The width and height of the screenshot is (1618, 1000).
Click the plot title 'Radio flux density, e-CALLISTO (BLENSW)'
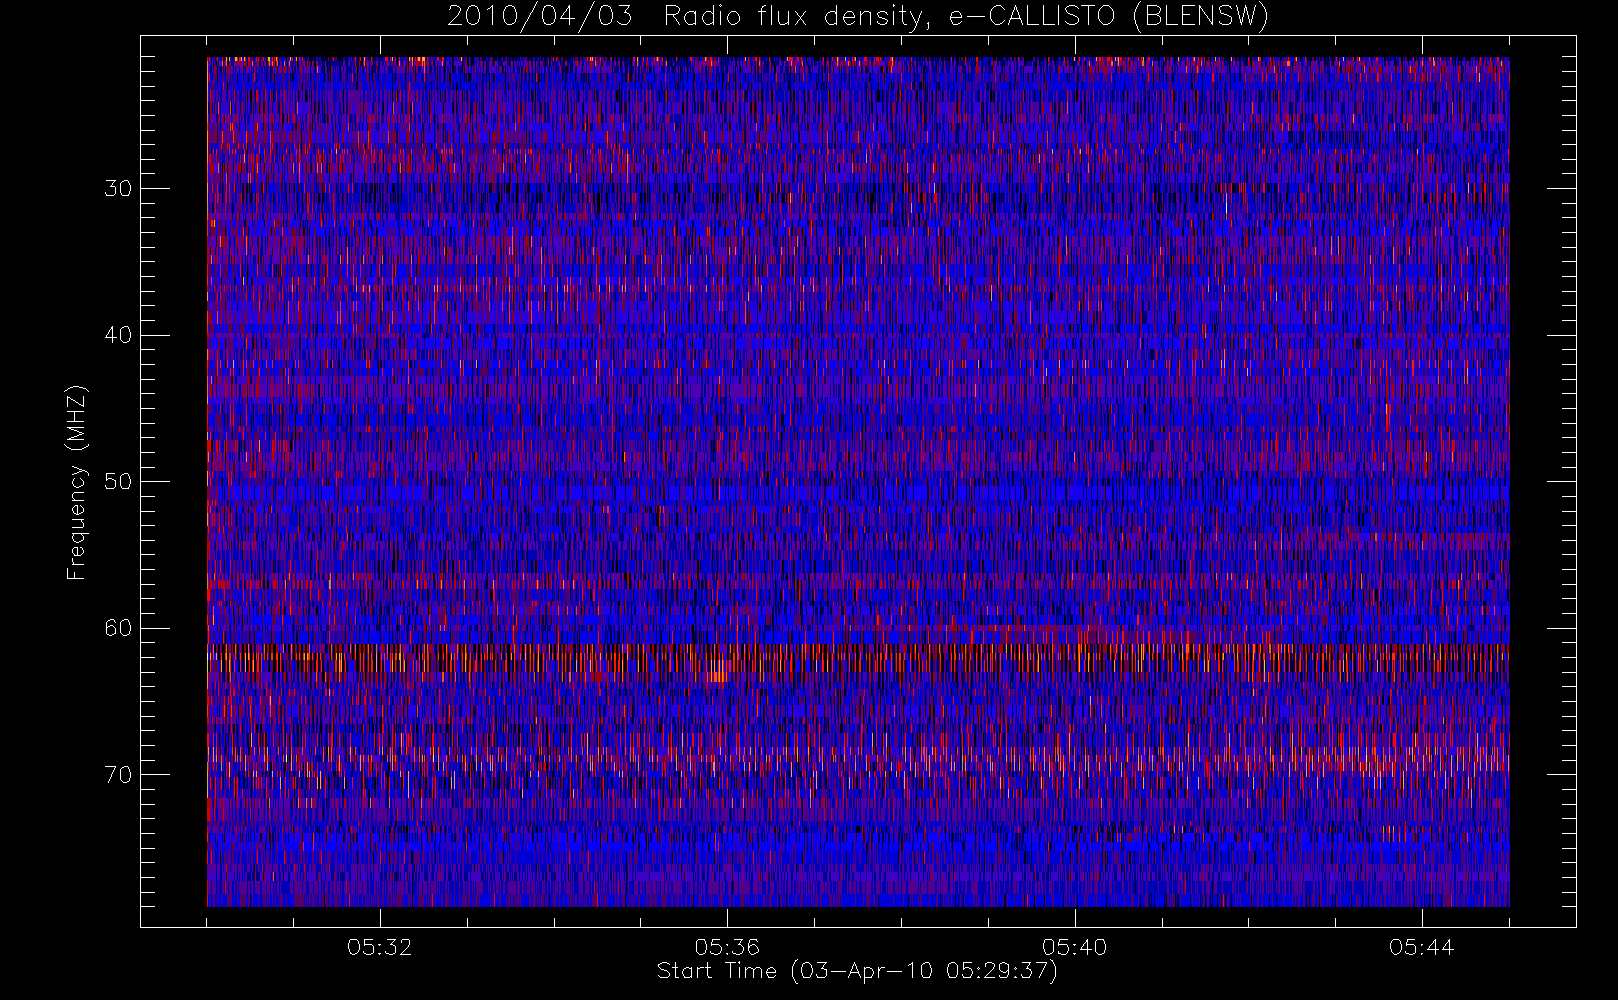966,17
